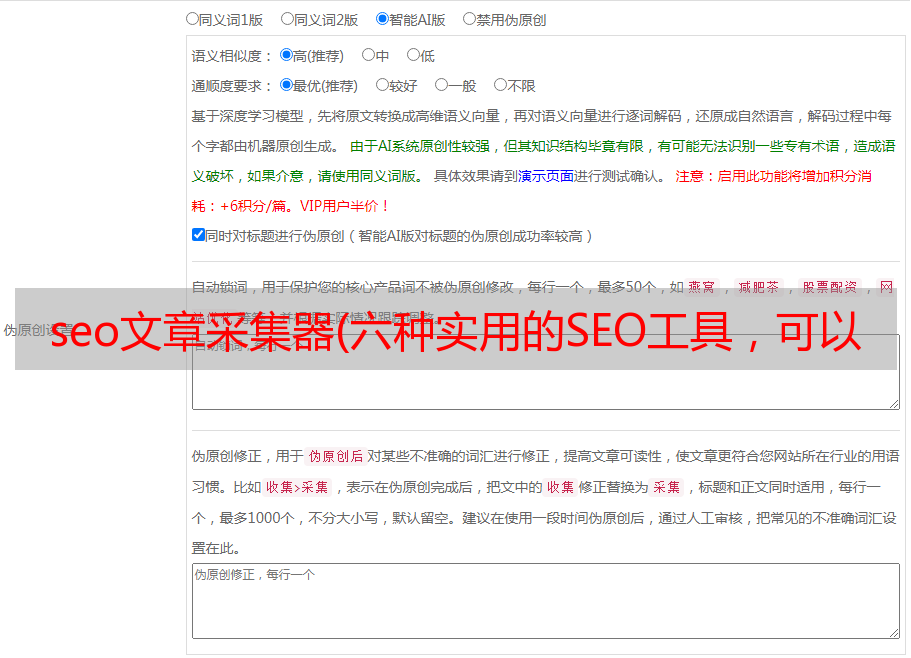Set 语义相似度 to 中
Screen dimensions: 911x658
coord(368,55)
